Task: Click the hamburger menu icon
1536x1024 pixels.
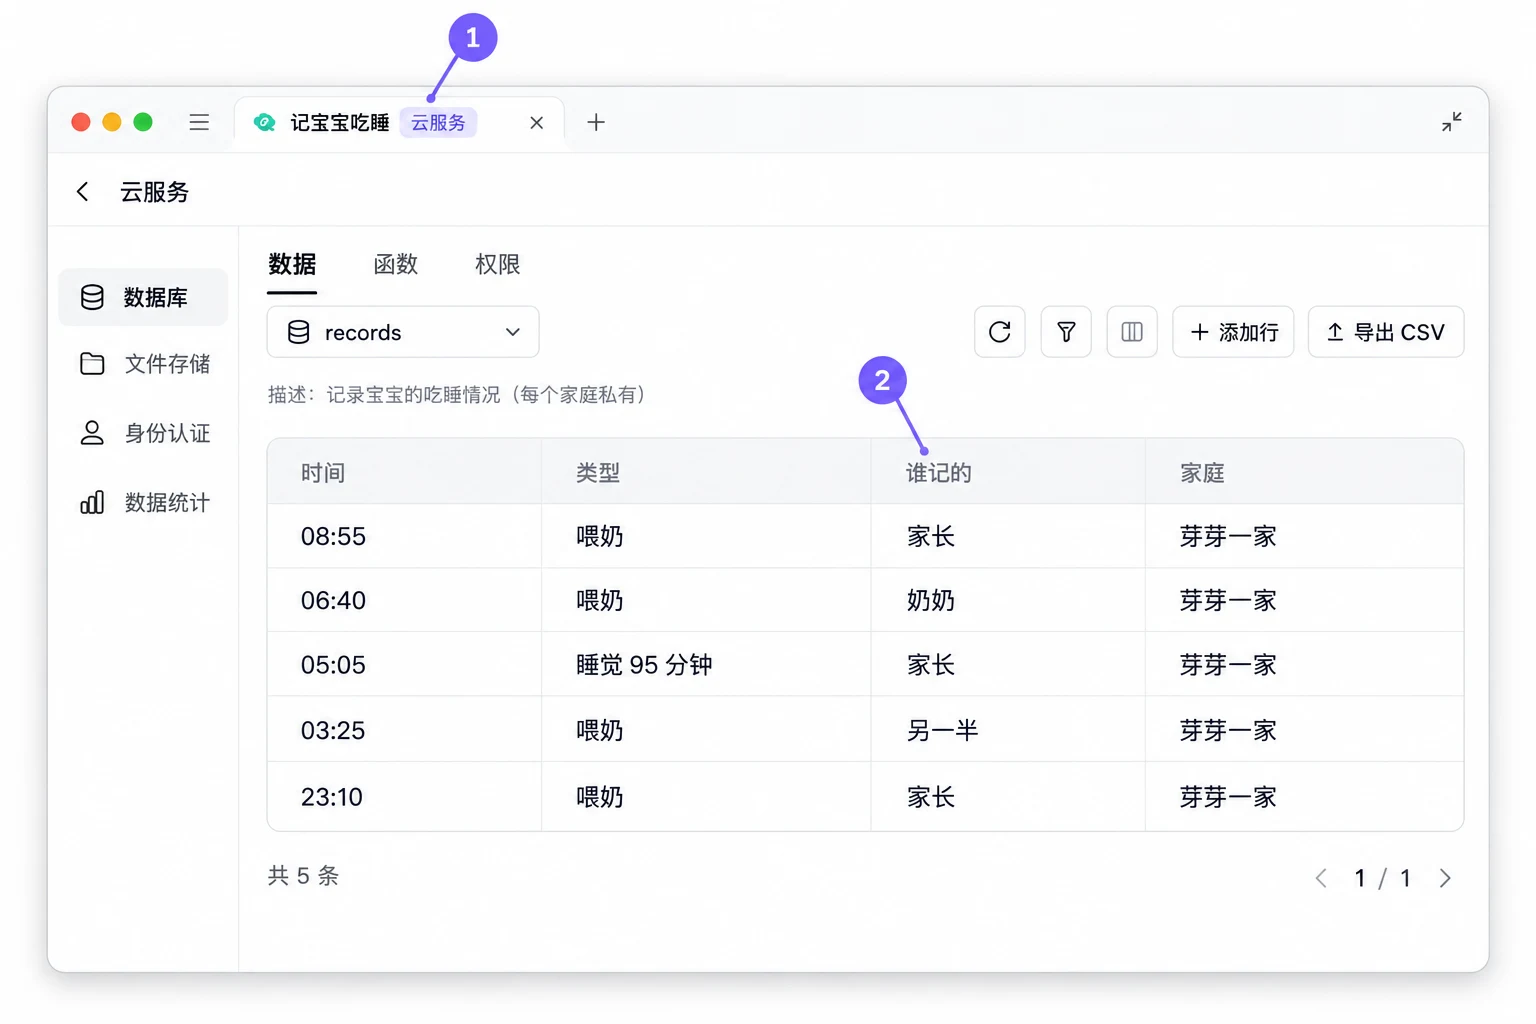Action: [x=199, y=122]
